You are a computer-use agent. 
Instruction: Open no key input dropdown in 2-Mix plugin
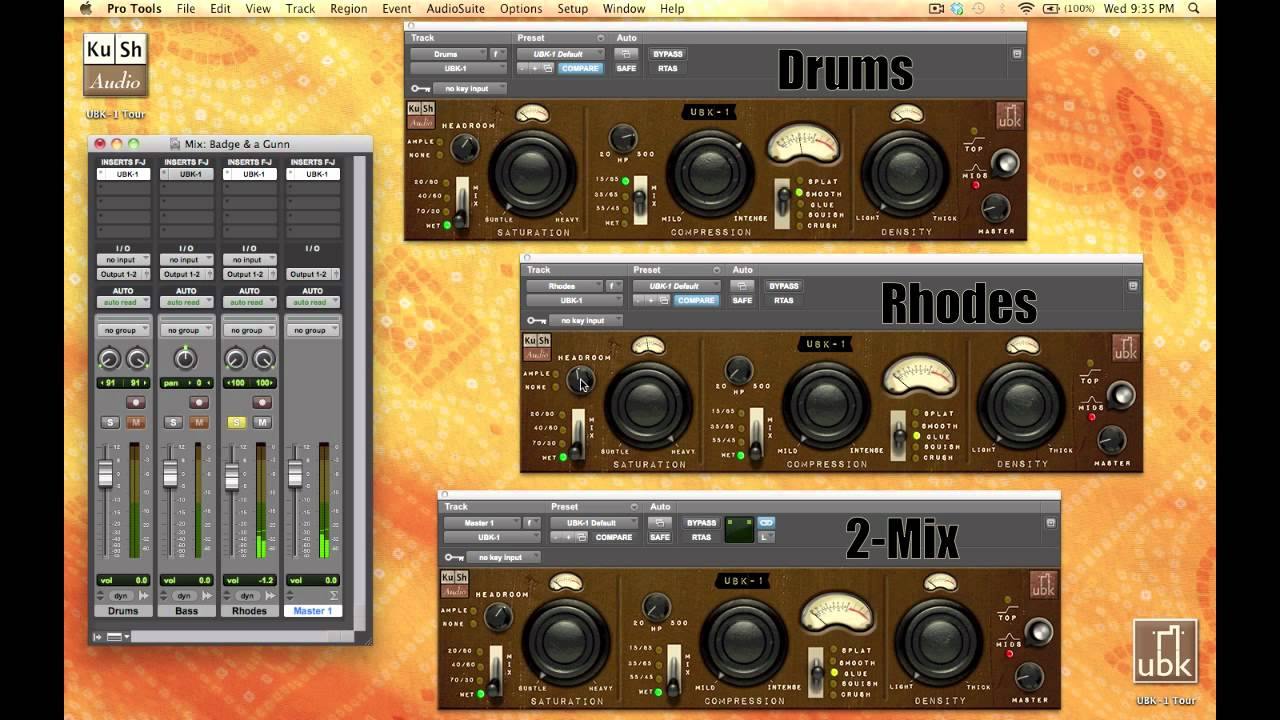(504, 557)
